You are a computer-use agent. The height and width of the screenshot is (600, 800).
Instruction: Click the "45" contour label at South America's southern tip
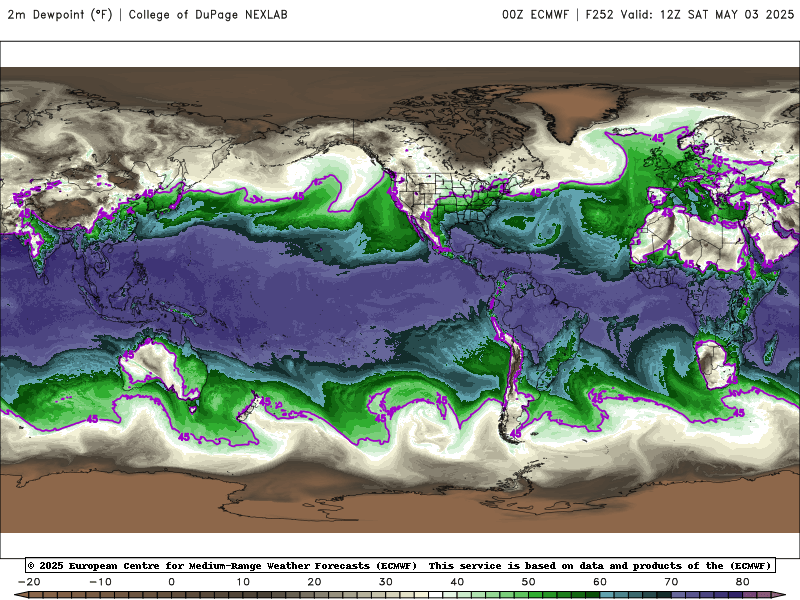click(x=515, y=434)
